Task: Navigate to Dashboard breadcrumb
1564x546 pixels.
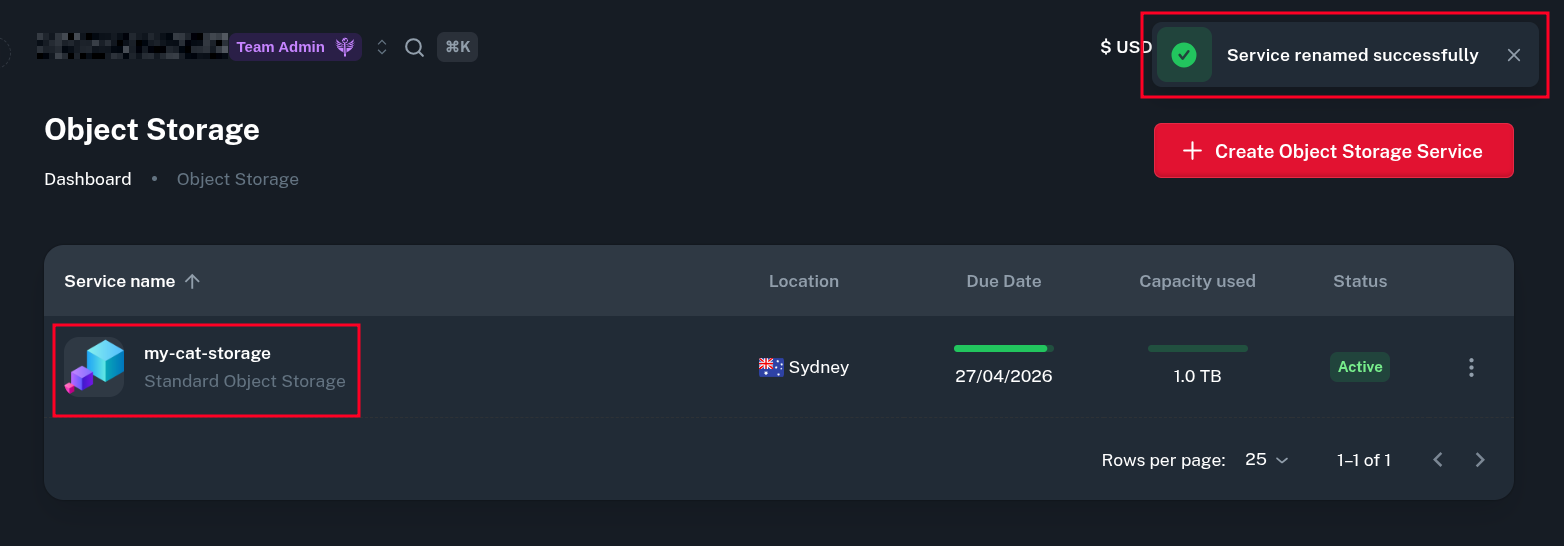Action: click(88, 179)
